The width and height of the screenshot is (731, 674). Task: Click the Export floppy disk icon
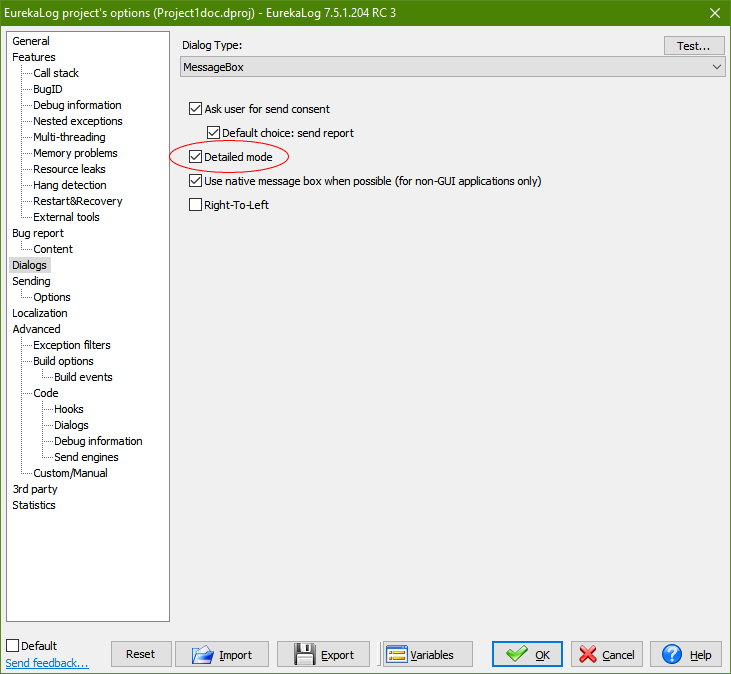[x=305, y=655]
